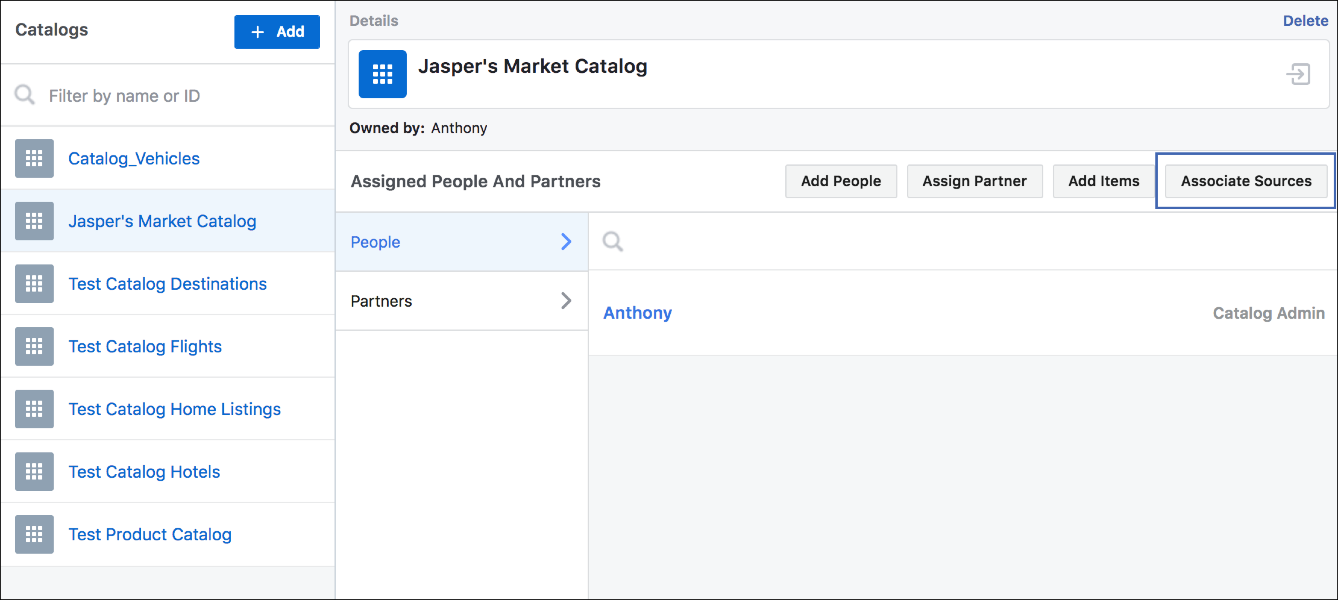
Task: Click the search magnifier in people panel
Action: [613, 241]
